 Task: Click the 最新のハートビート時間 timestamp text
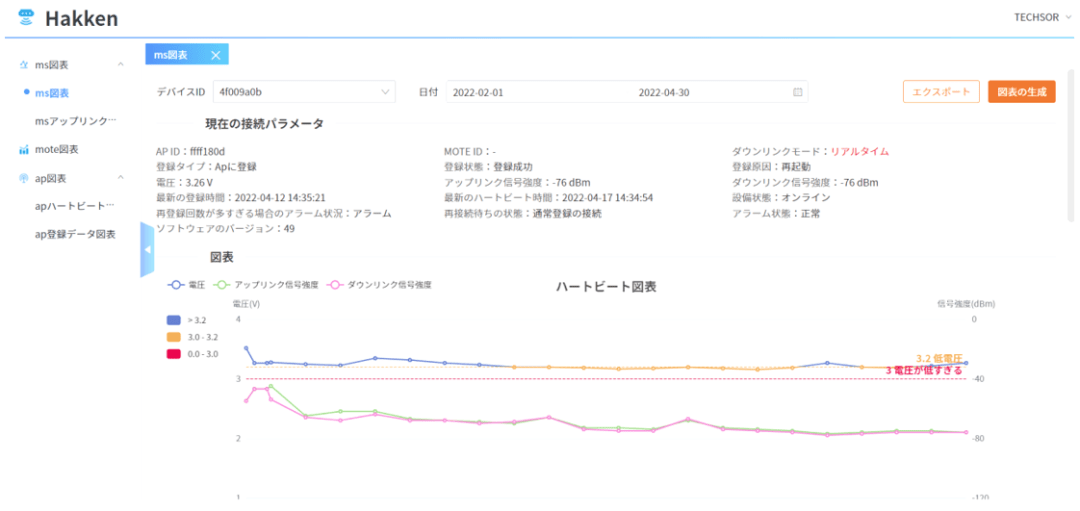(549, 198)
